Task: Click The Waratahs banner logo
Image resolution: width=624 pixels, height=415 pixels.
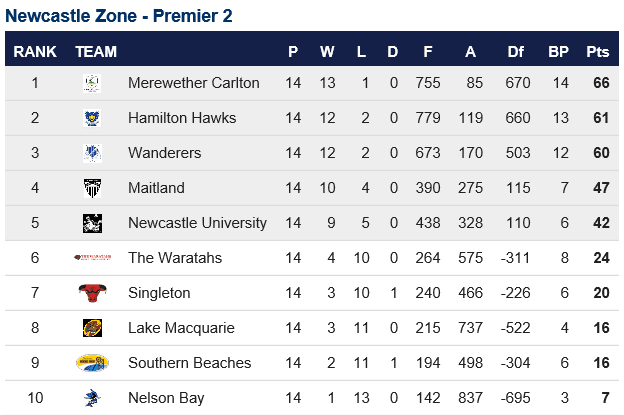Action: [92, 257]
